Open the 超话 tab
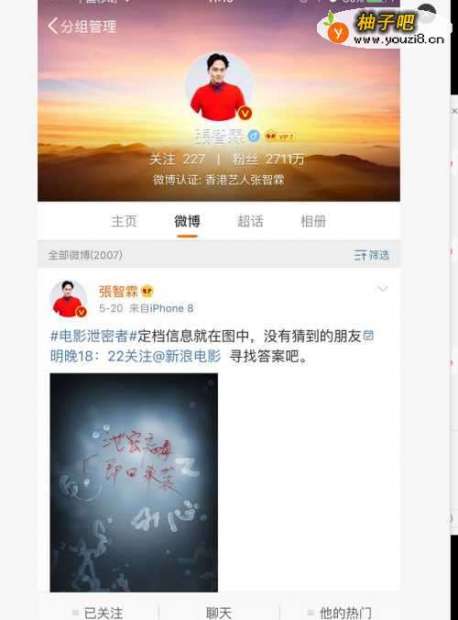Image resolution: width=458 pixels, height=620 pixels. (250, 221)
